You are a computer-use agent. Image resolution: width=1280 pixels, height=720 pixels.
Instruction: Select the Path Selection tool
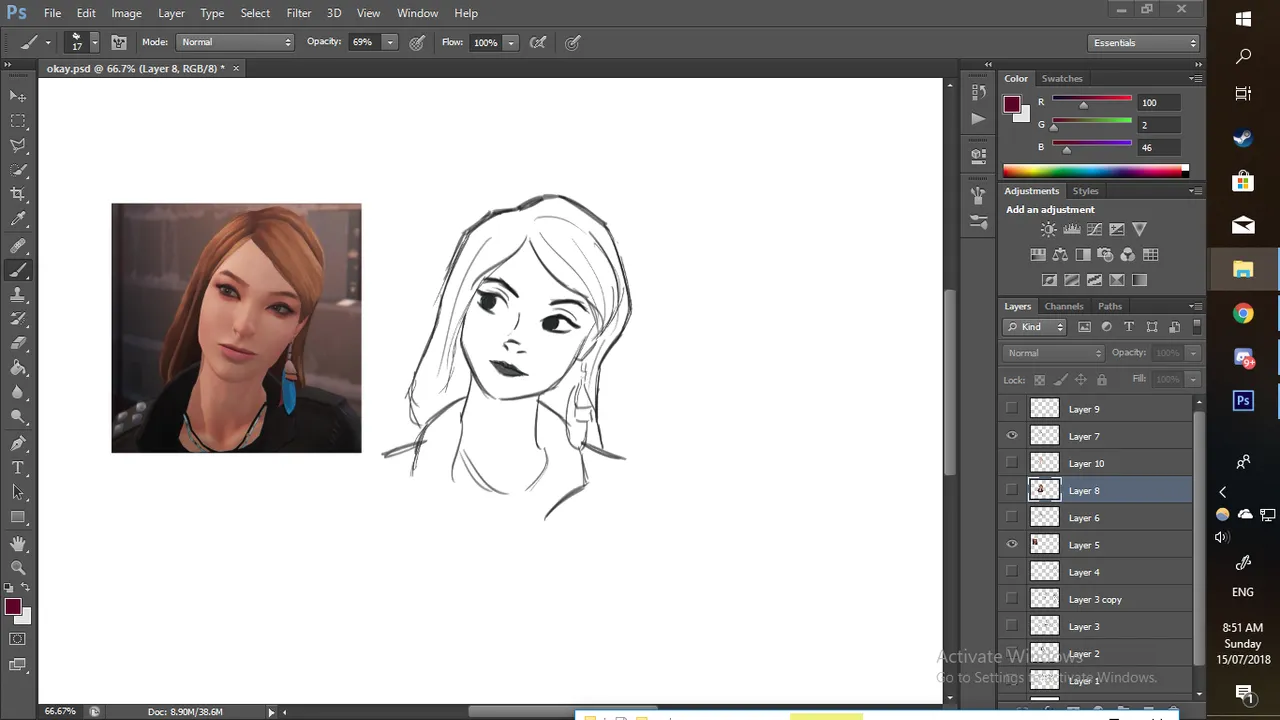click(x=18, y=493)
